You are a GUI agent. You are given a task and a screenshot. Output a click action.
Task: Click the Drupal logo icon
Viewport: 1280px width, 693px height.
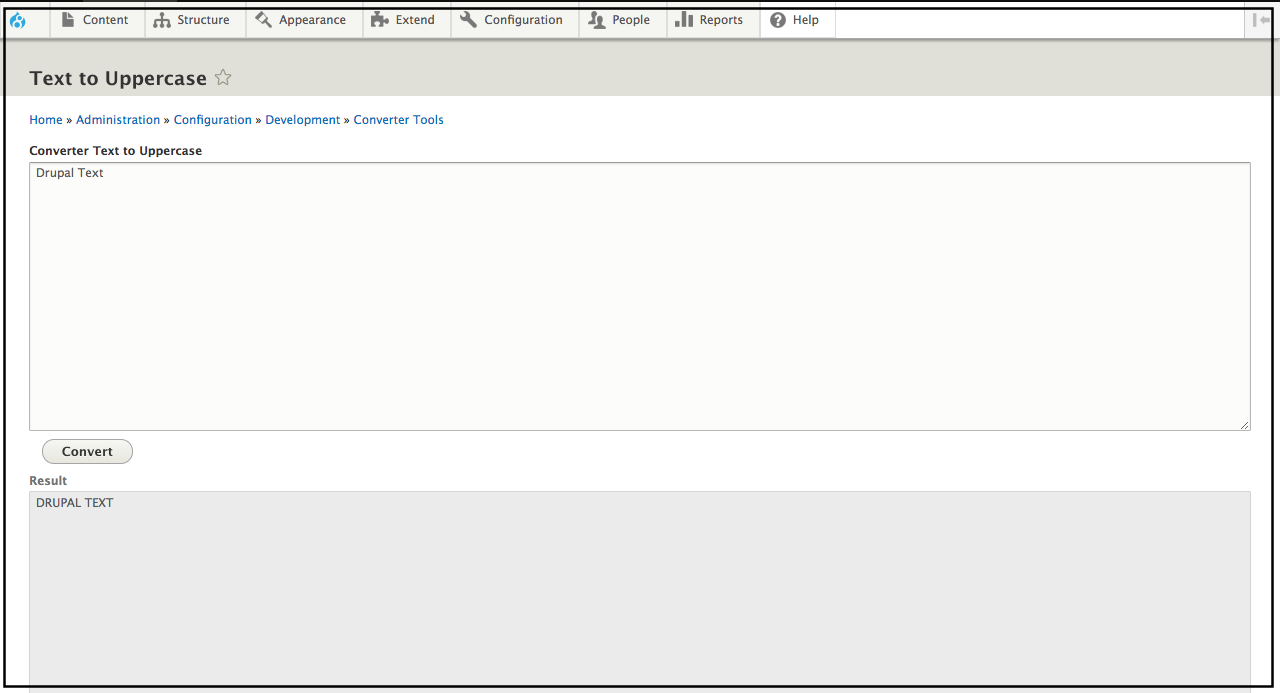pos(18,19)
